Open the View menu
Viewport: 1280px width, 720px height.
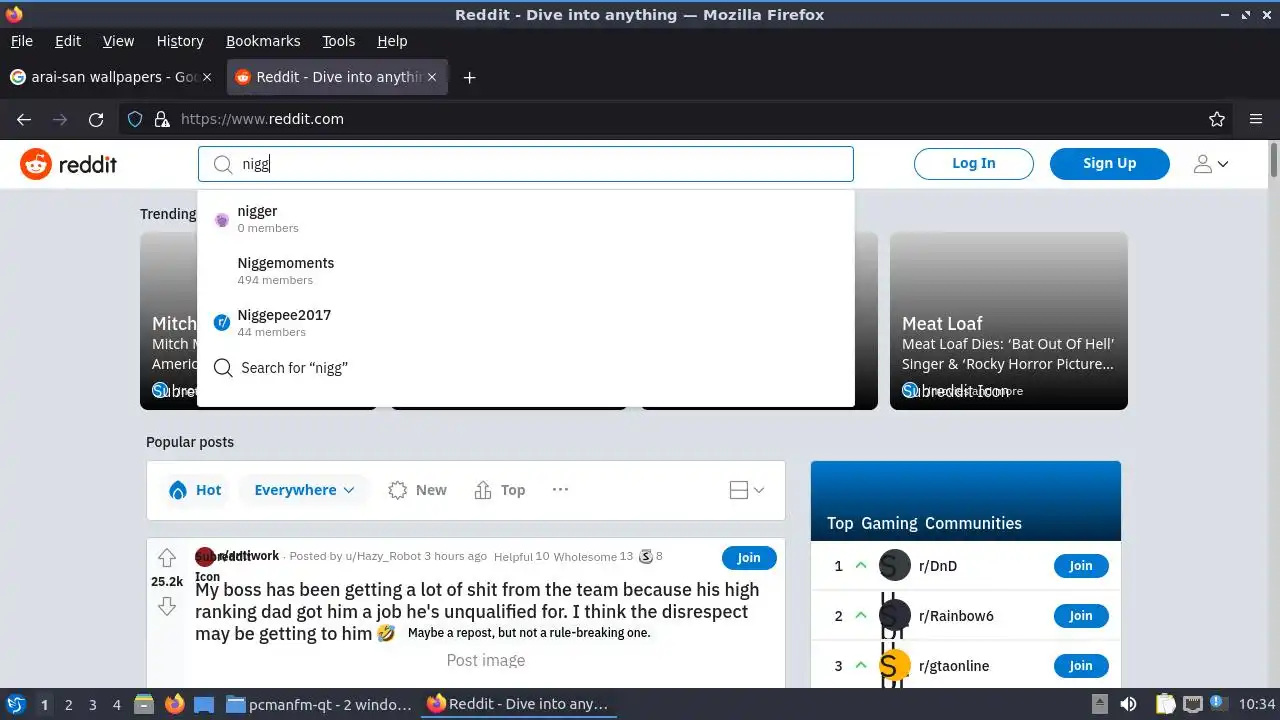coord(118,41)
